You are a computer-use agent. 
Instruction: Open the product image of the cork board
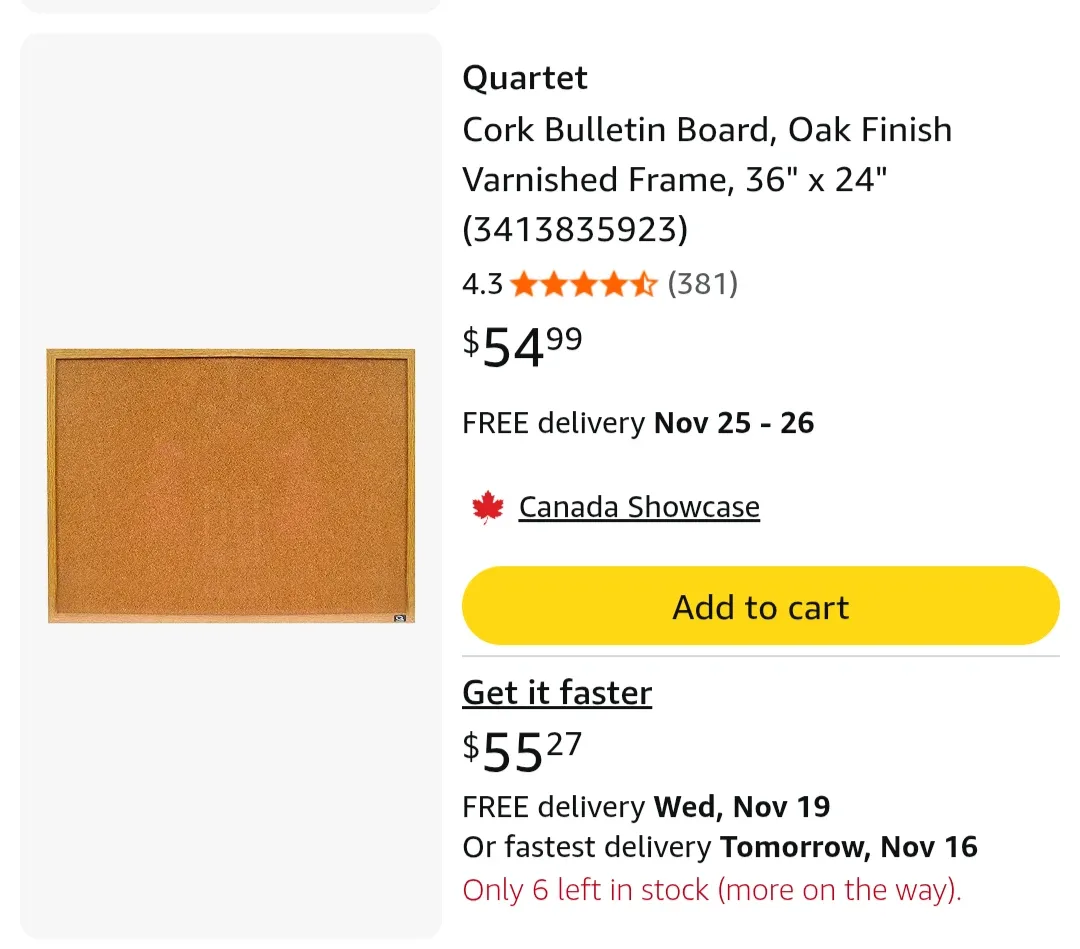click(x=230, y=486)
